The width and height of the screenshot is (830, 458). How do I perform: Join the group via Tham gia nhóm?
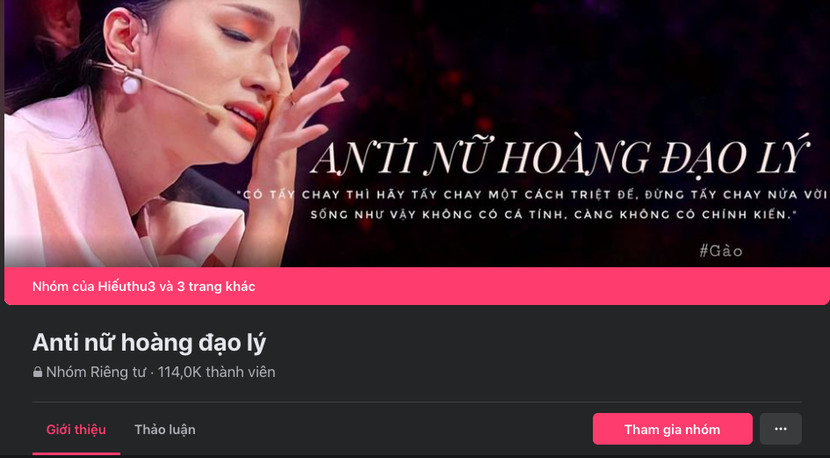click(672, 429)
